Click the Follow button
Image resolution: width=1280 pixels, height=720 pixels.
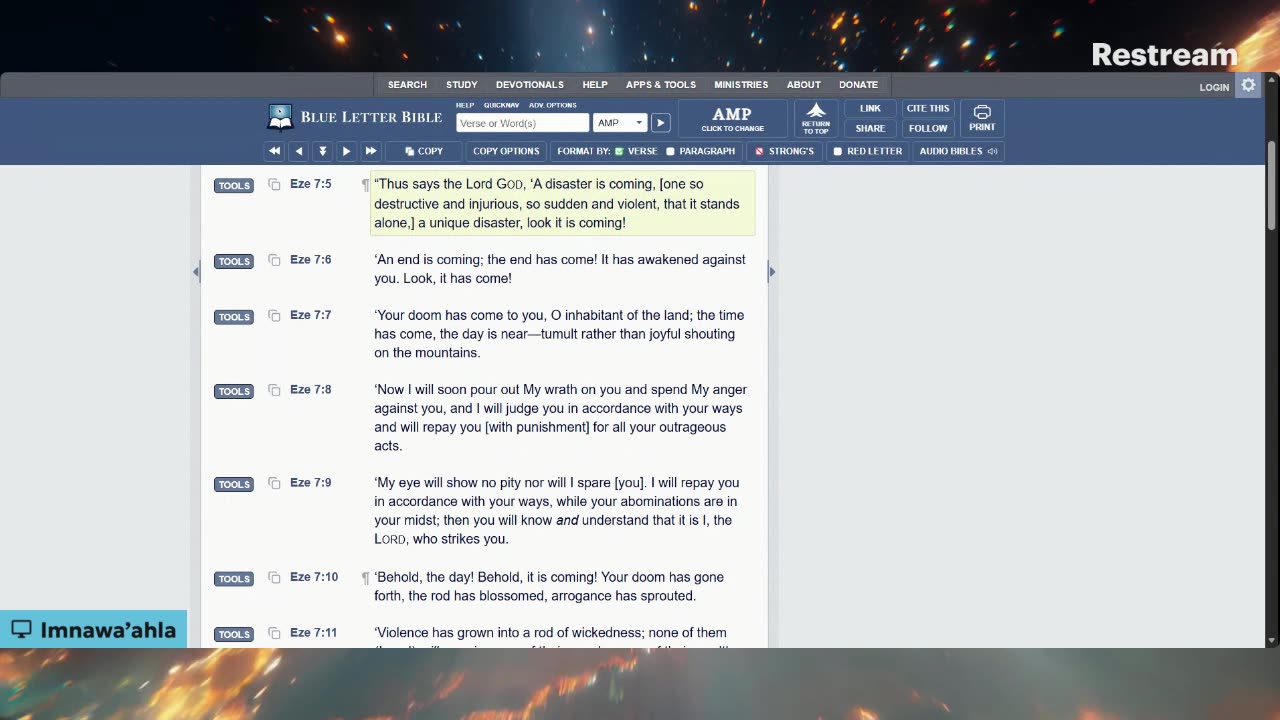click(928, 128)
